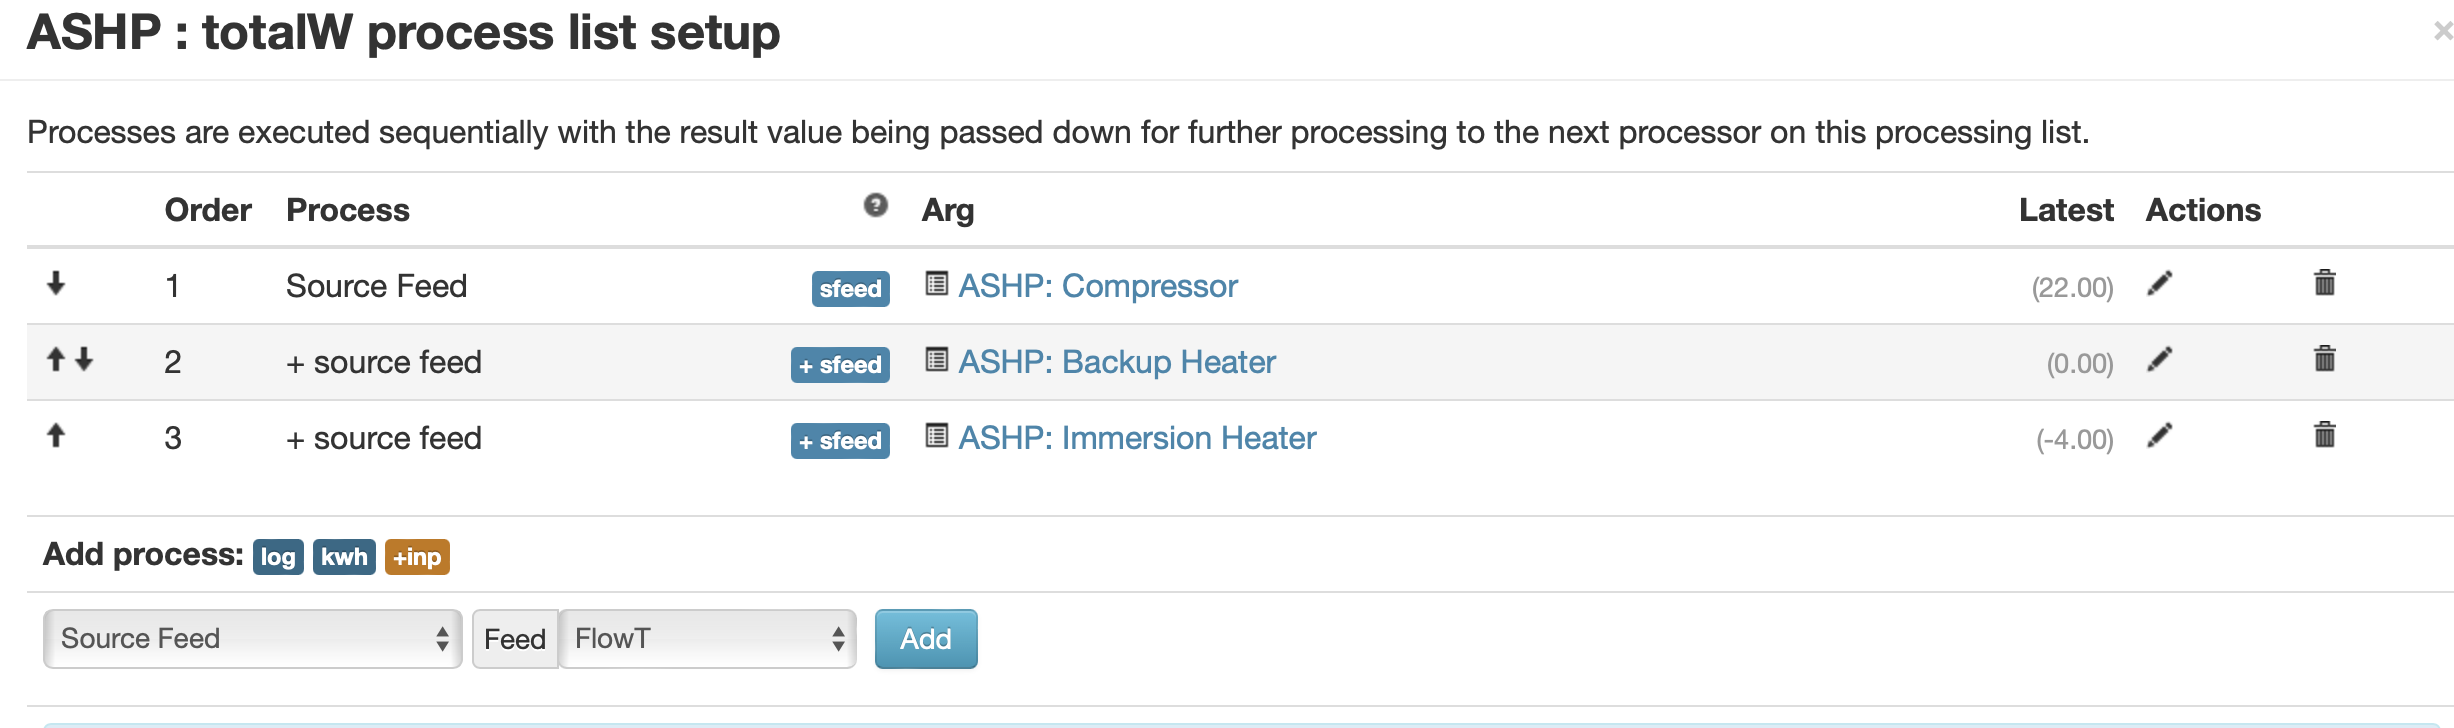Select the log process filter tag

point(278,557)
